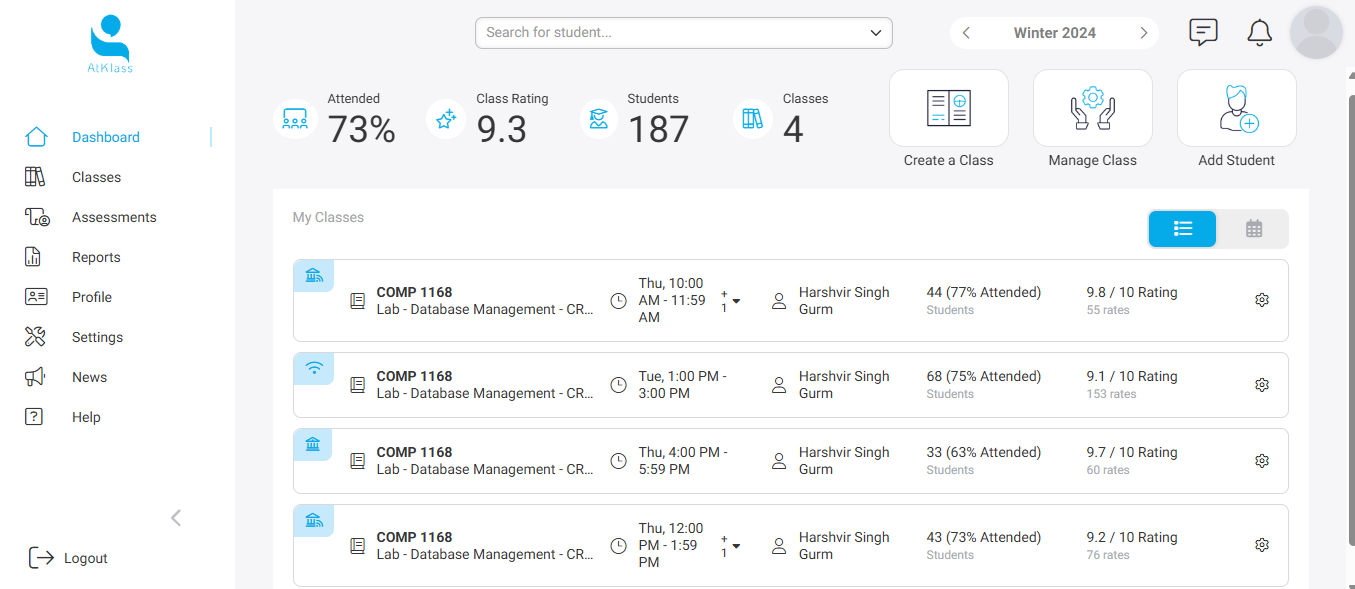Click the Create a Class icon

tap(948, 108)
